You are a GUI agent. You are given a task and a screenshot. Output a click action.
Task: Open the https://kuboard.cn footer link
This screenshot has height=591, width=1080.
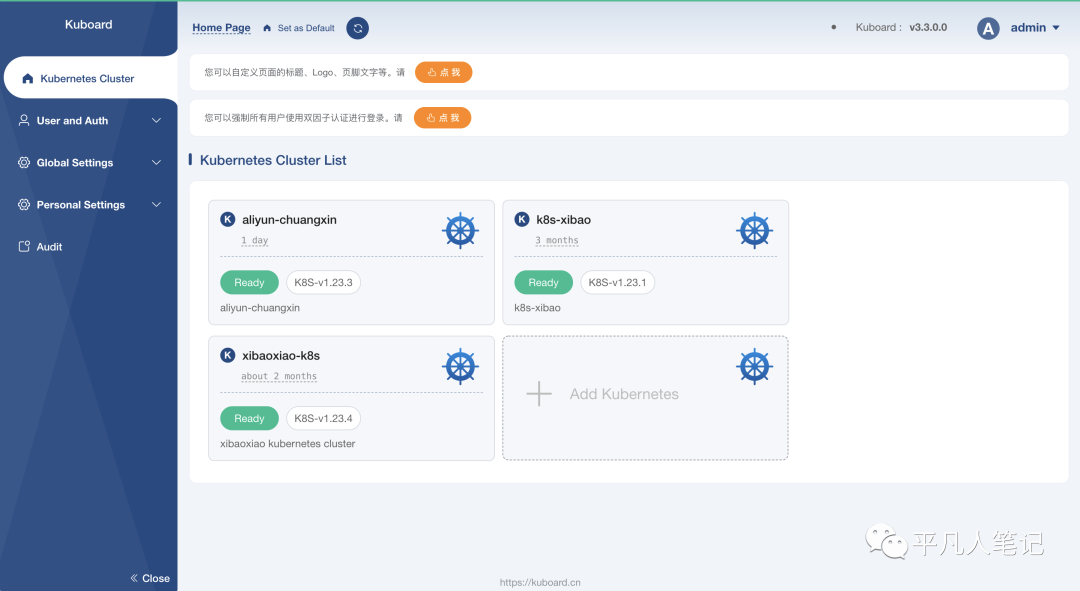tap(540, 582)
